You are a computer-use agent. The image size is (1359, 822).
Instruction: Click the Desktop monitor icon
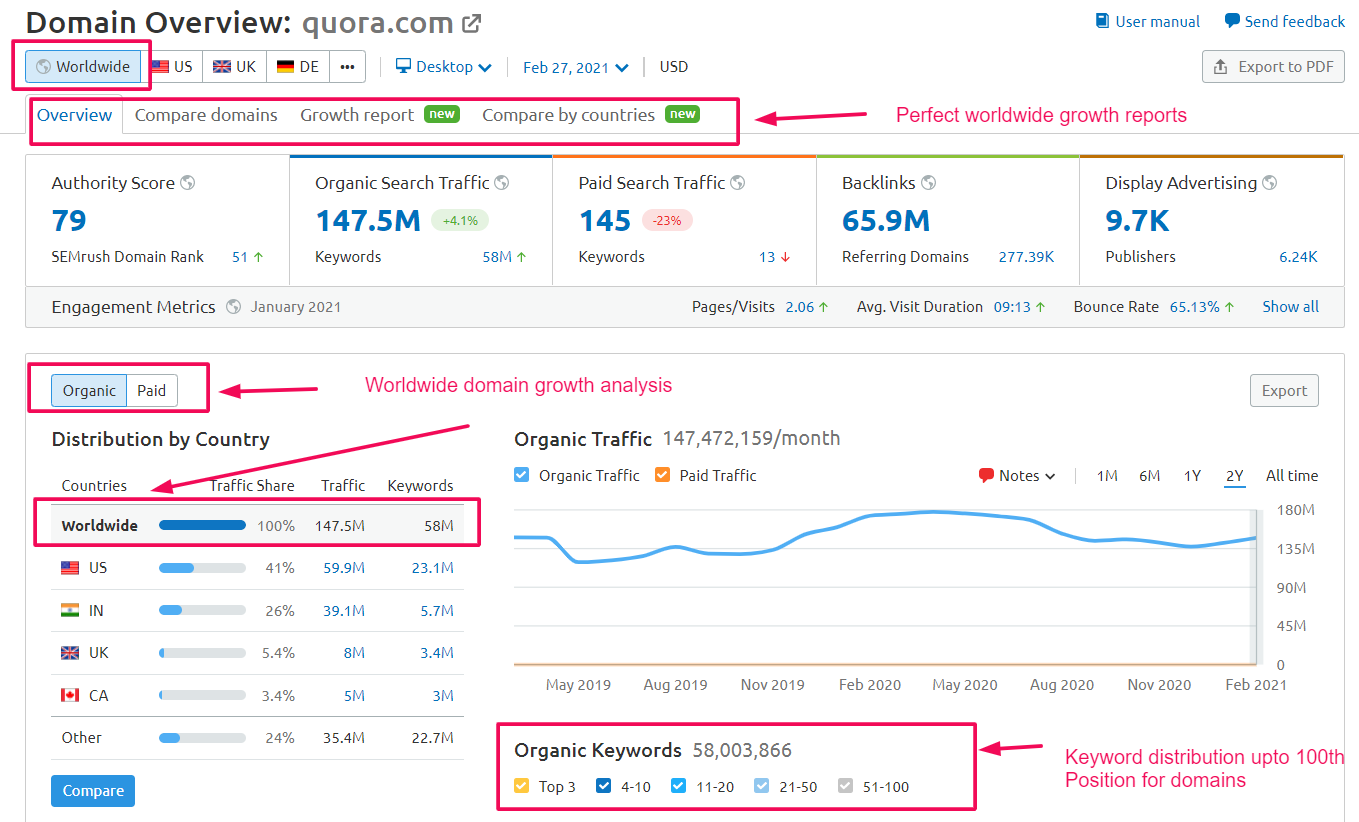[x=403, y=66]
